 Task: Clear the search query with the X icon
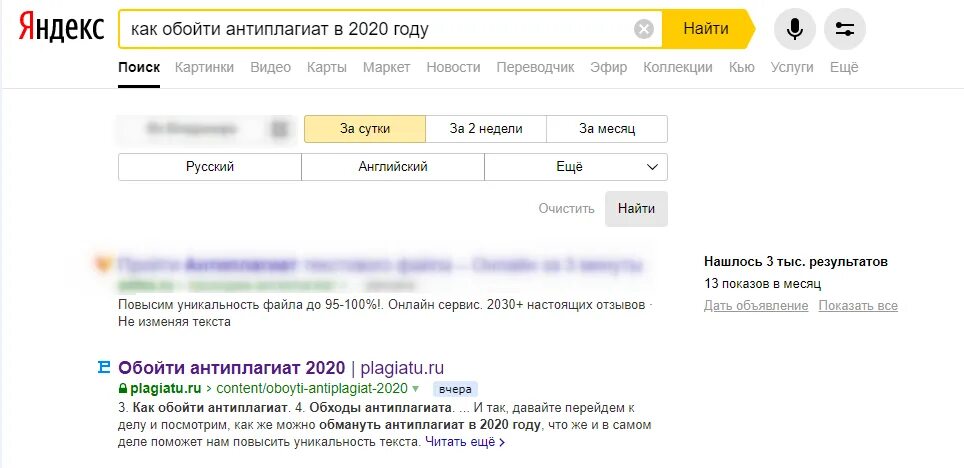[x=644, y=29]
